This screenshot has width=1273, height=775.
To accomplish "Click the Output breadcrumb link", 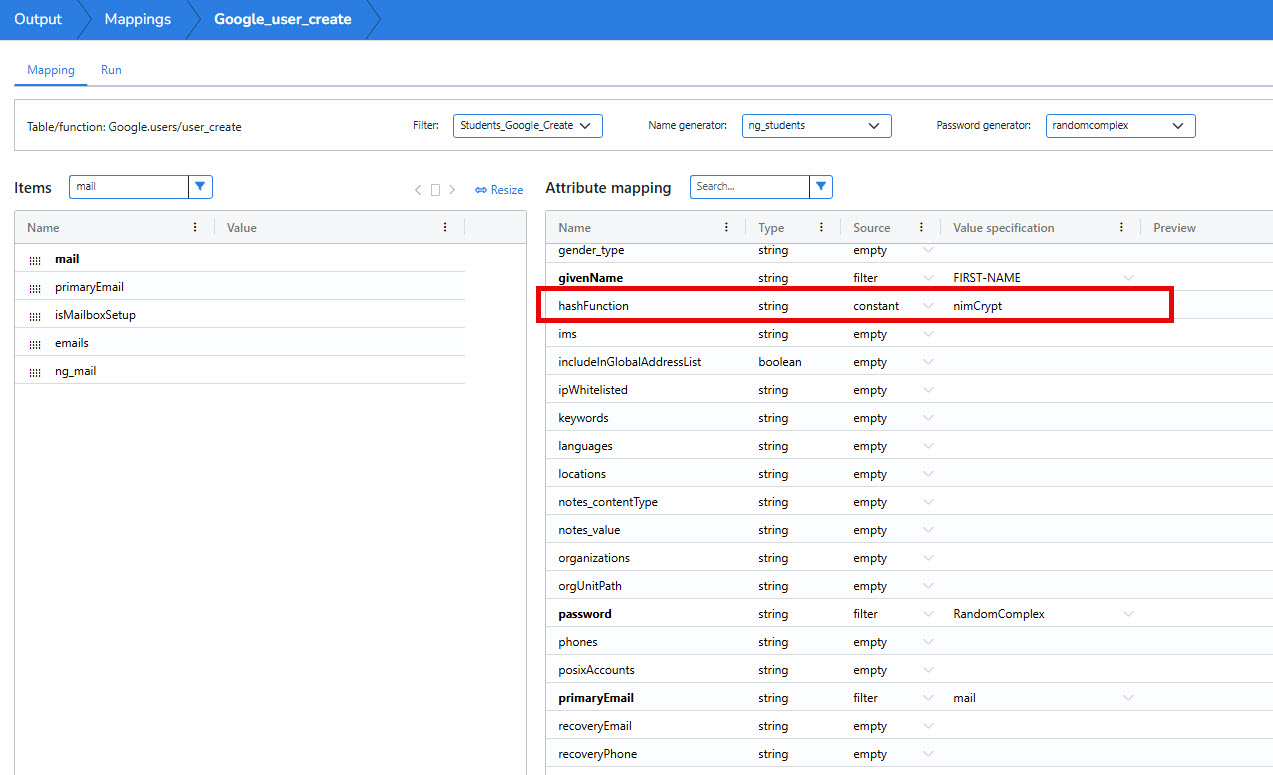I will coord(37,19).
